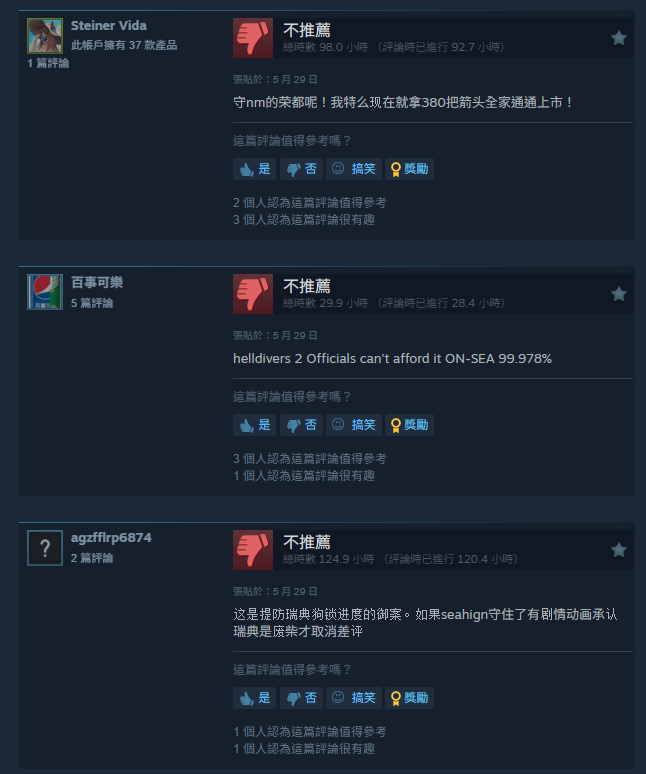Click the red thumbs-down icon on agzfflrp6874's review
Viewport: 646px width, 774px height.
pos(253,550)
